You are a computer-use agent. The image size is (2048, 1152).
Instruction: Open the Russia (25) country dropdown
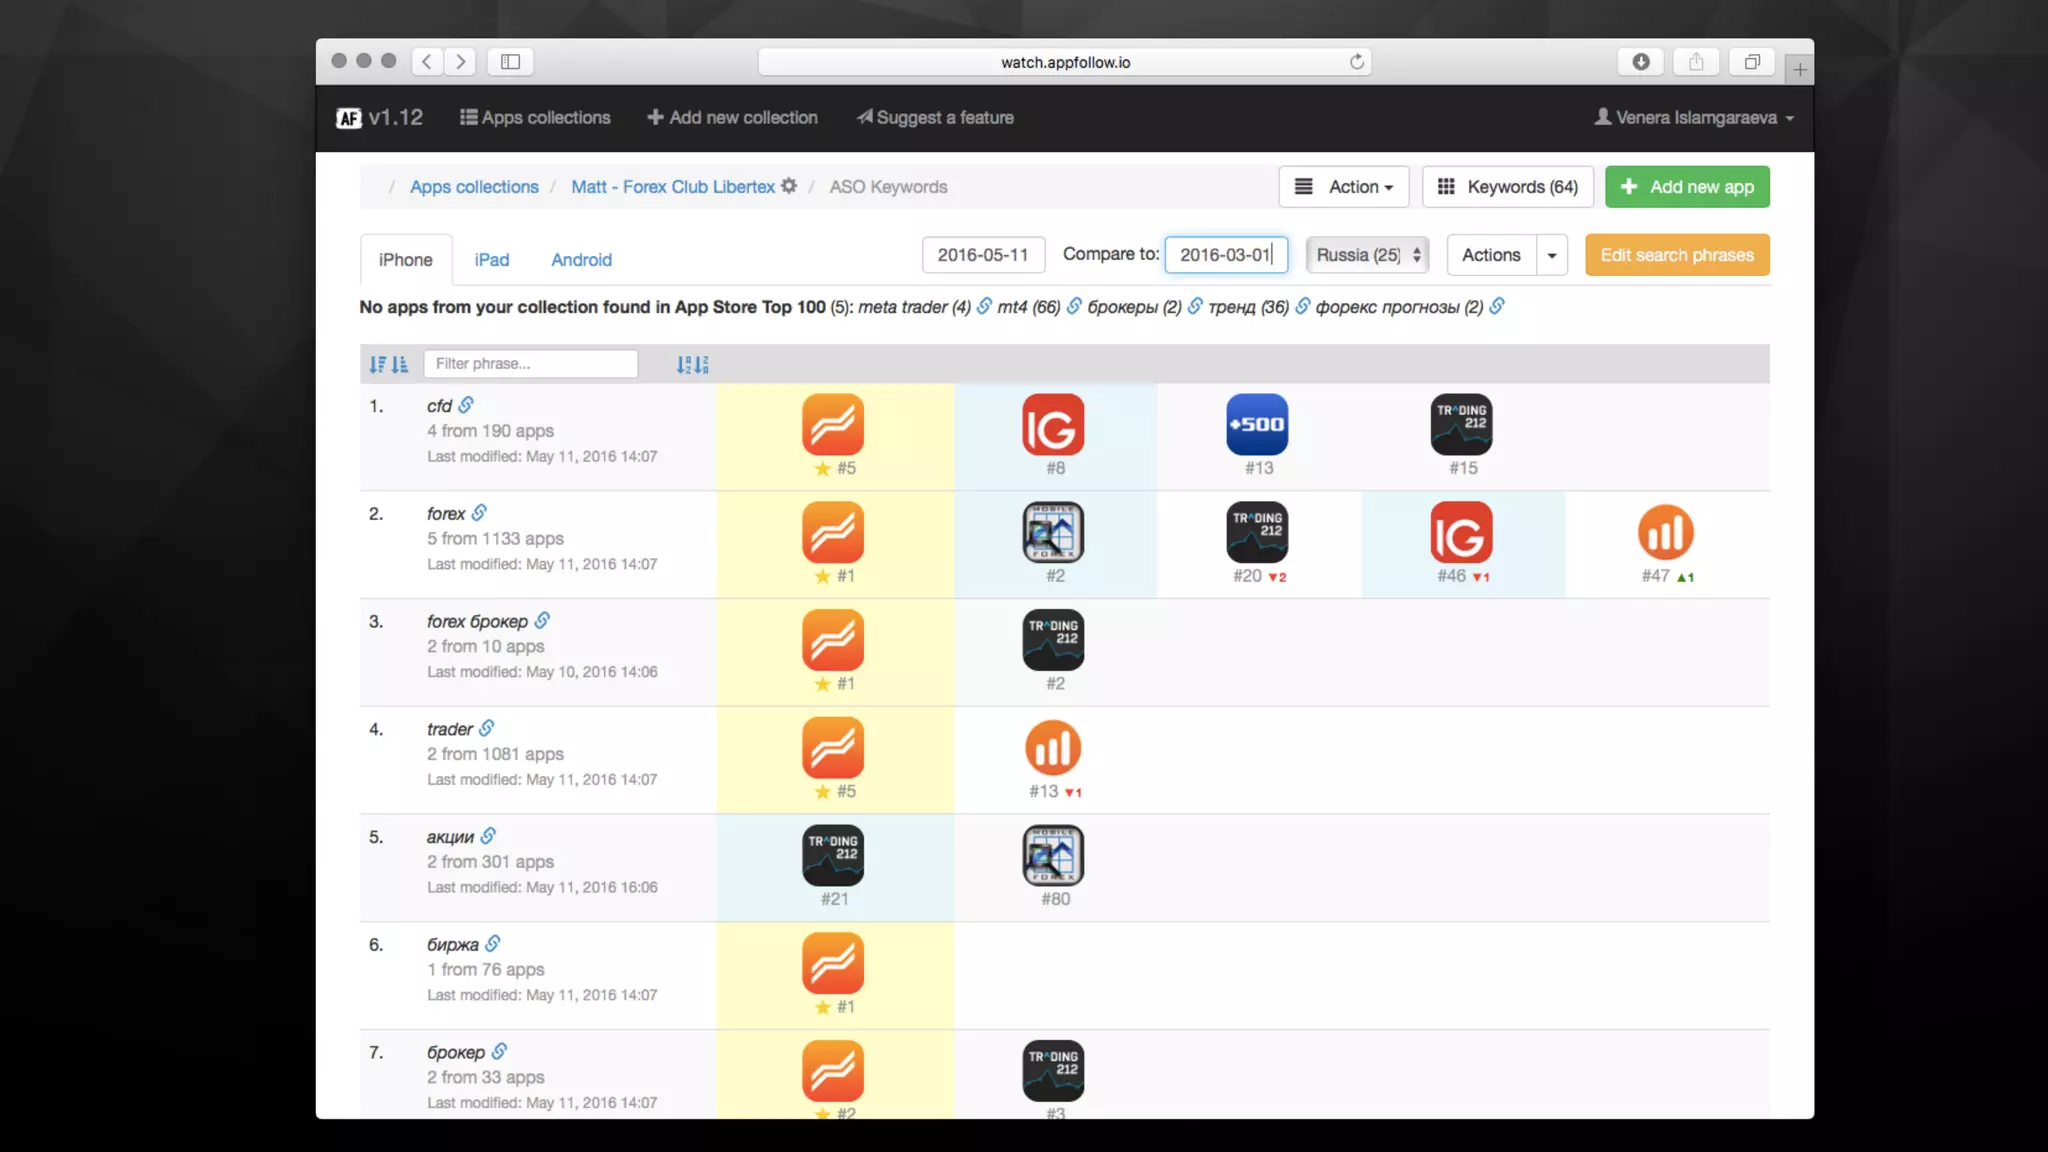click(1367, 255)
